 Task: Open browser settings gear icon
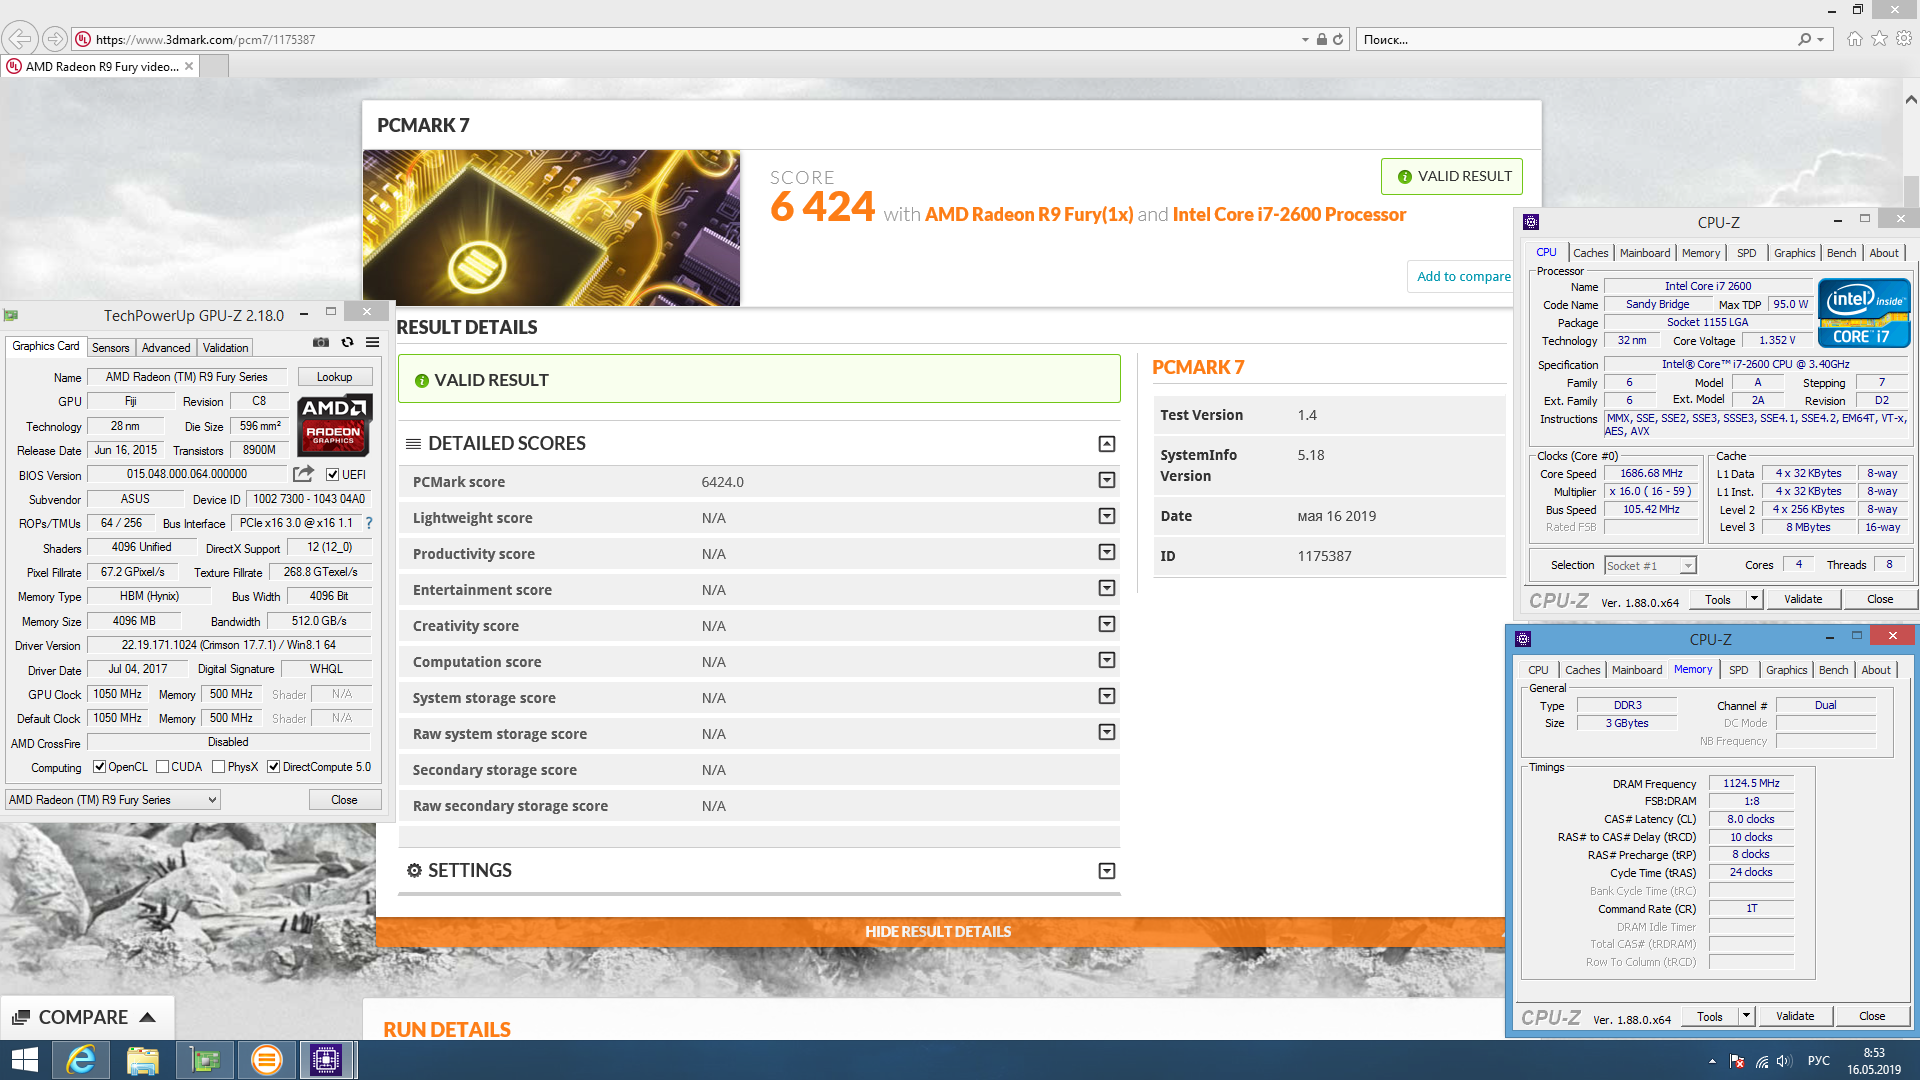pos(1904,38)
